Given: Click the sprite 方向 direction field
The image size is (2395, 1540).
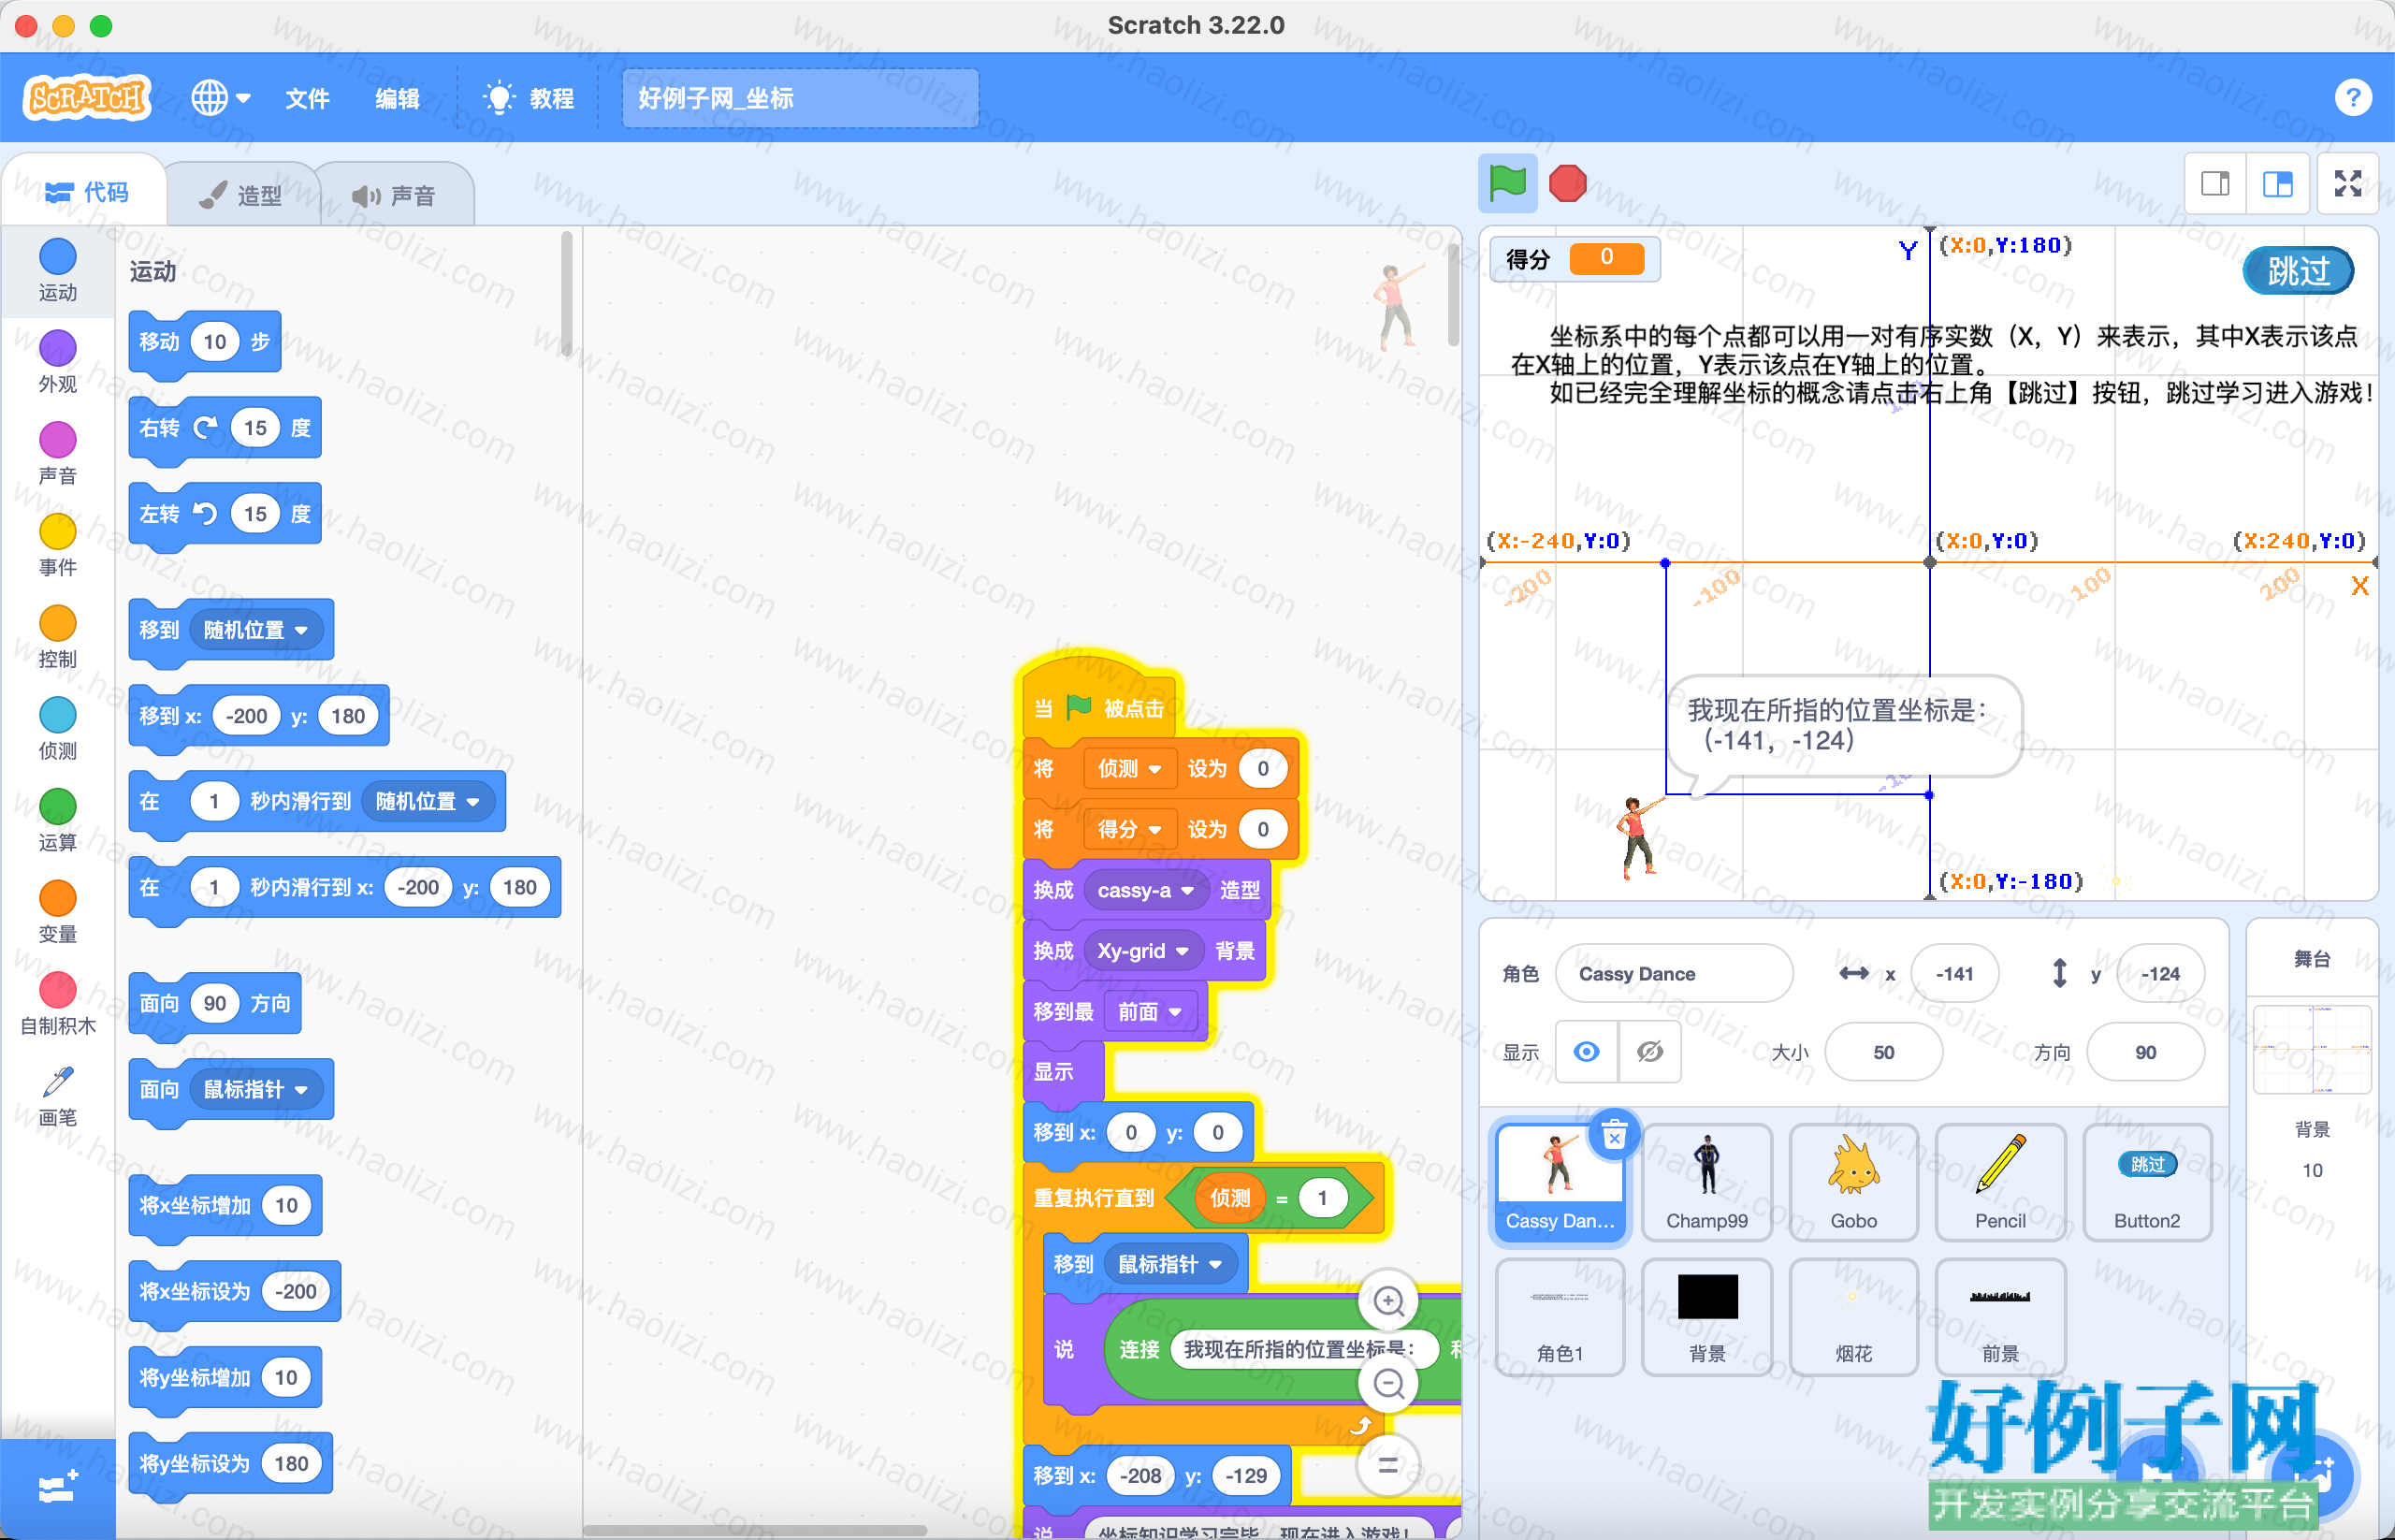Looking at the screenshot, I should 2145,1052.
